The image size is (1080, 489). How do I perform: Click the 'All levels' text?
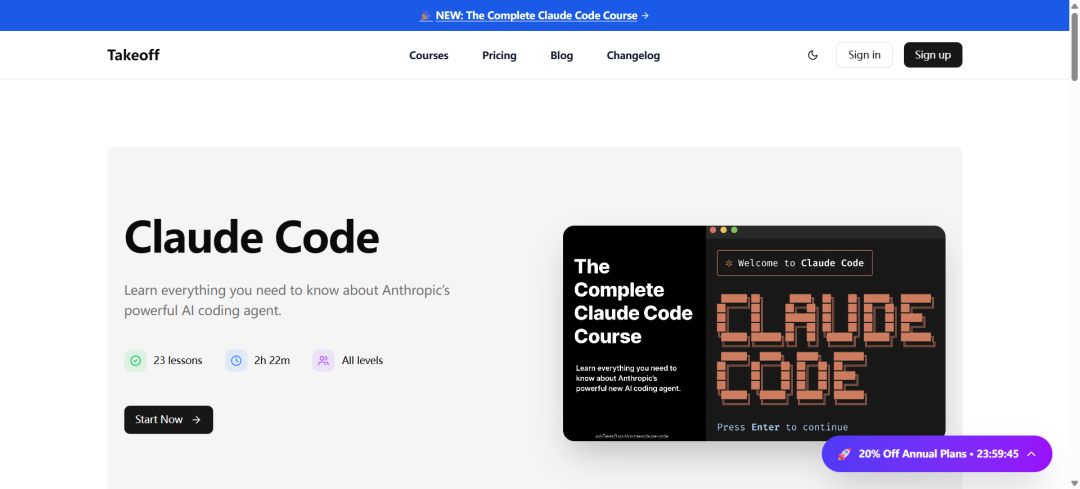pos(362,360)
